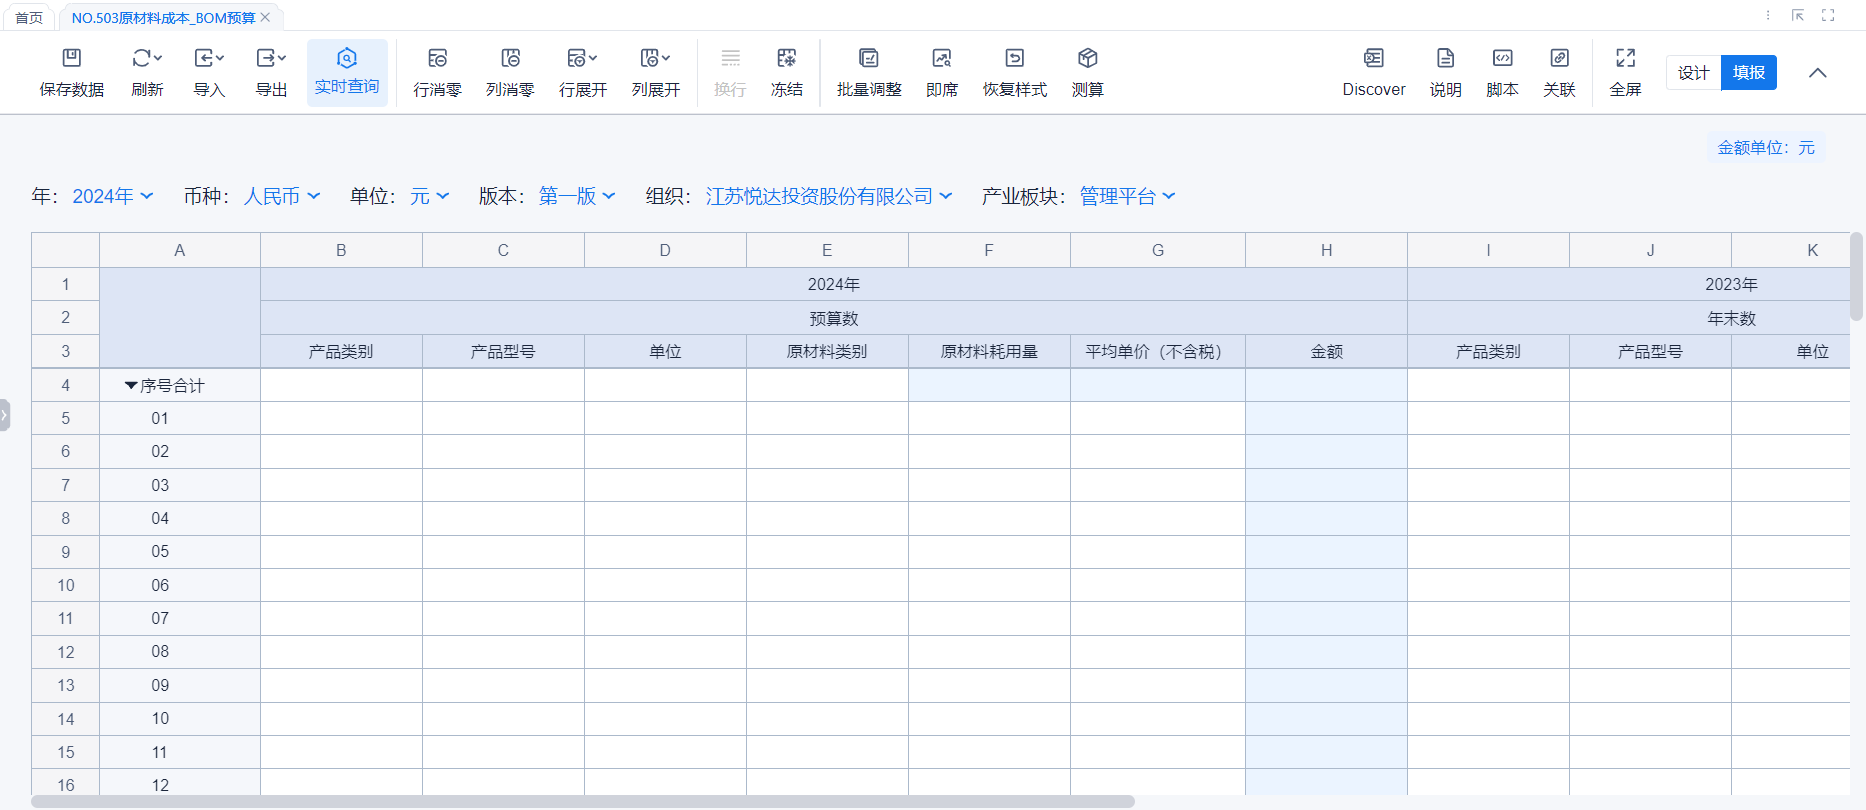Open the 年 2024年 dropdown
The height and width of the screenshot is (810, 1866).
point(112,197)
